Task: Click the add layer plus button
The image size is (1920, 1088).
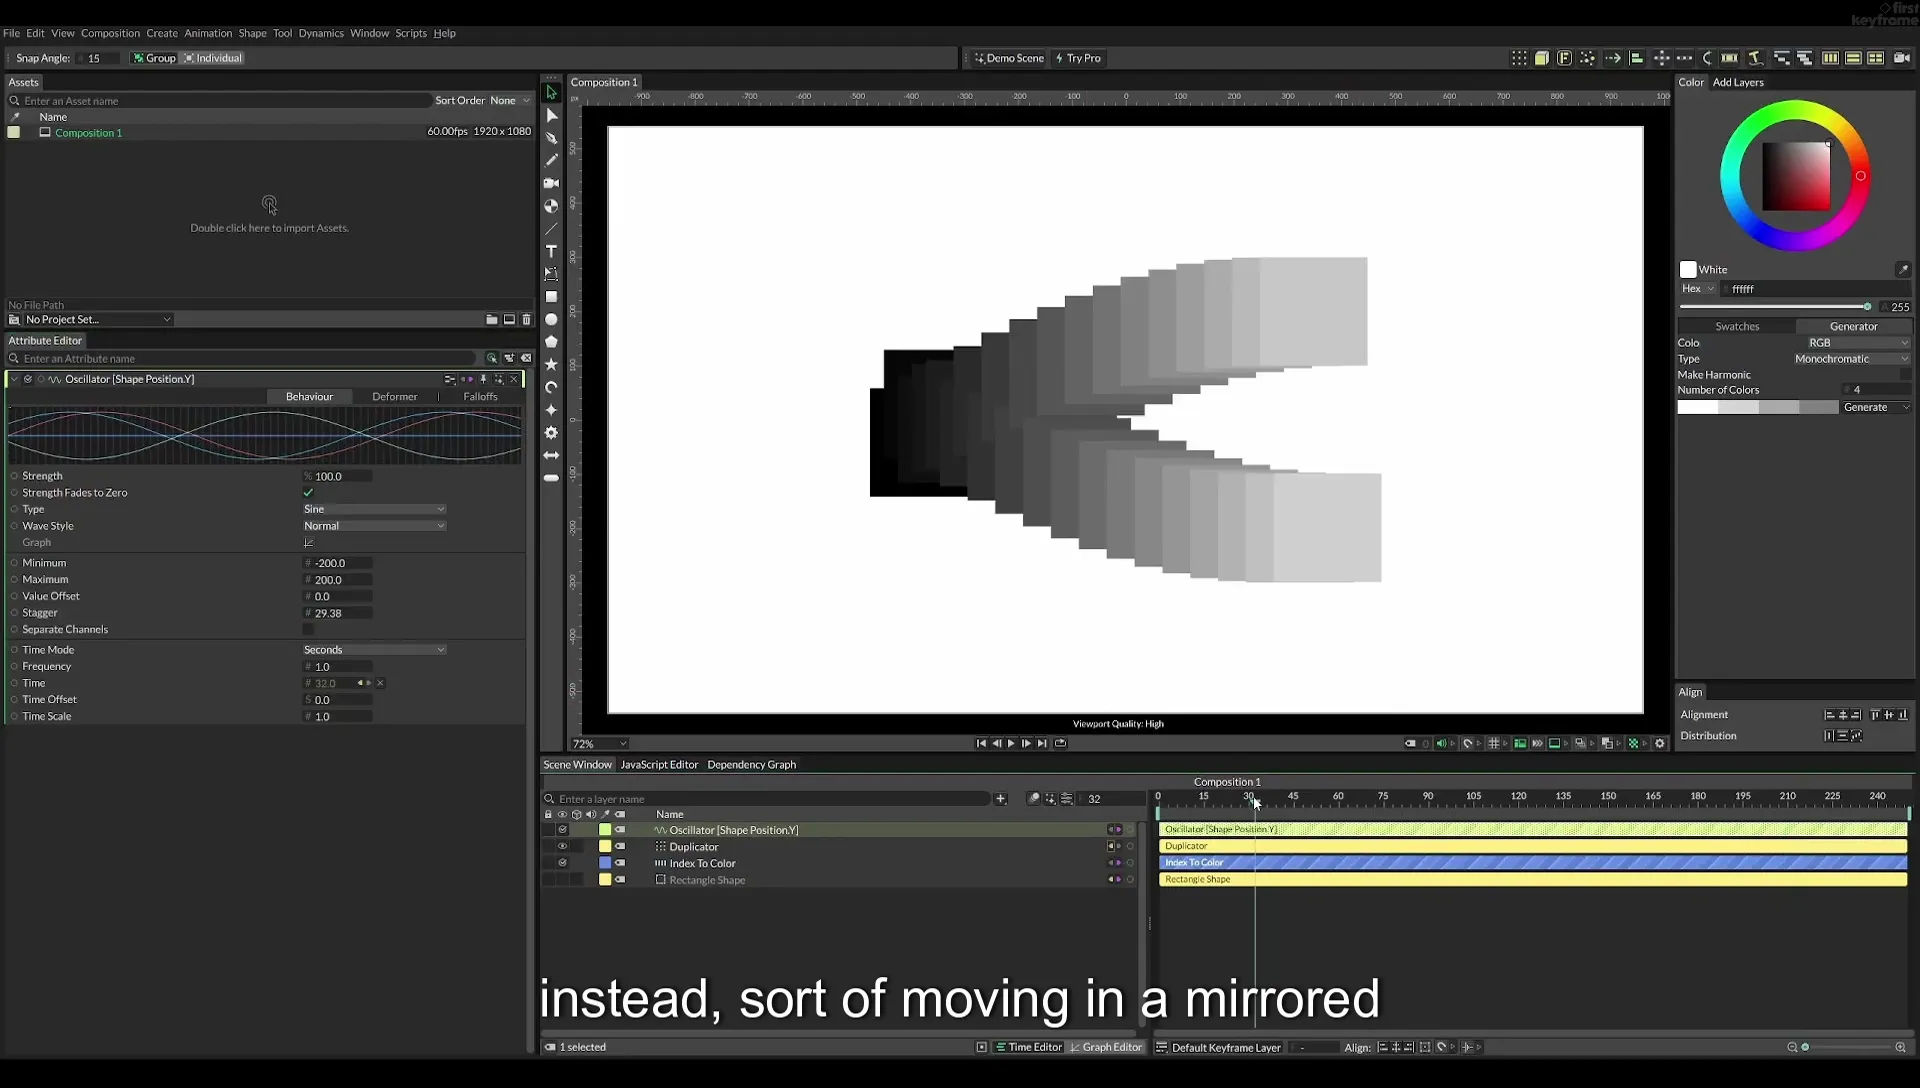Action: pos(1000,798)
